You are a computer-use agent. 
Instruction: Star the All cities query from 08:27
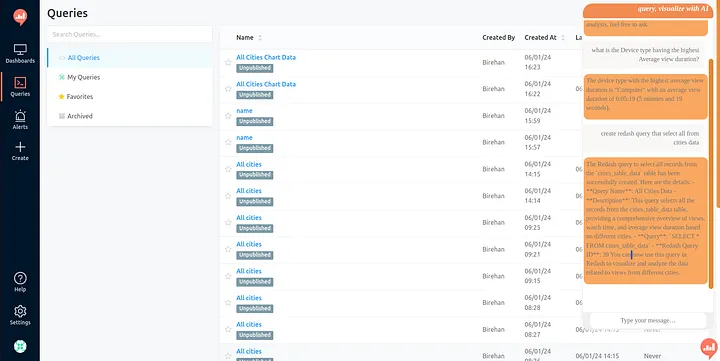[x=228, y=329]
